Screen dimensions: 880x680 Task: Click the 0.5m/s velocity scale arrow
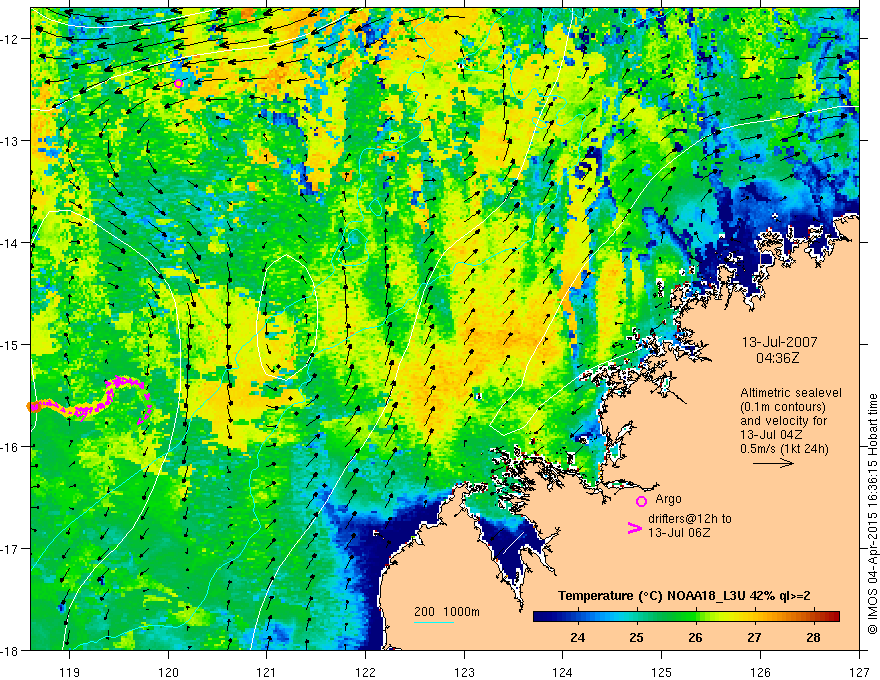point(773,463)
